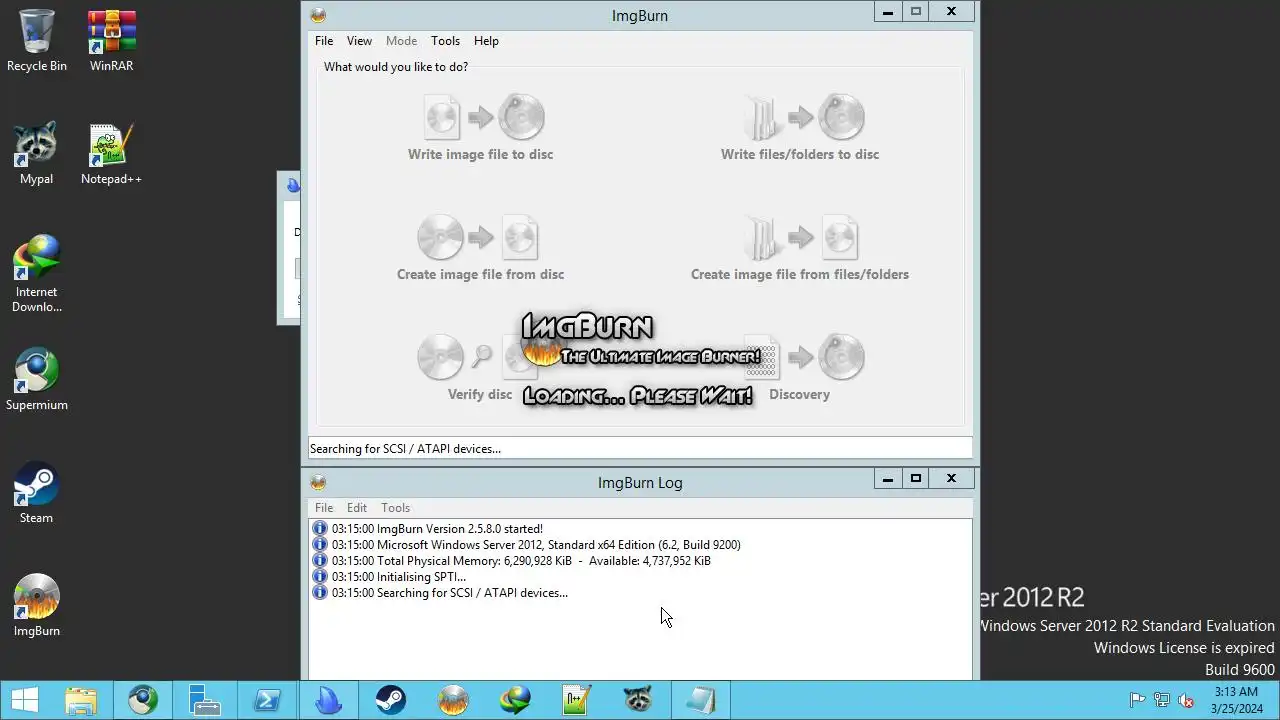Maximize the ImgBurn Log window
Screen dimensions: 1280x720
915,479
